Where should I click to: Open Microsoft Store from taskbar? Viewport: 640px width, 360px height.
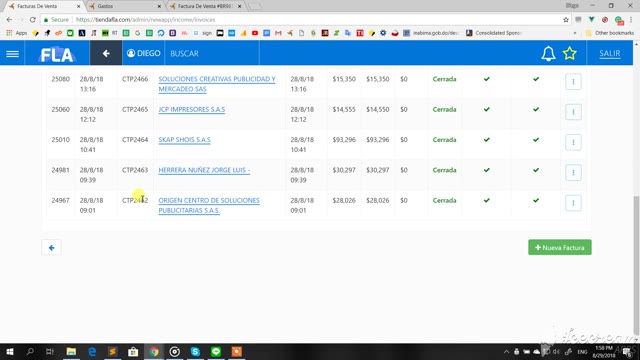pos(133,351)
